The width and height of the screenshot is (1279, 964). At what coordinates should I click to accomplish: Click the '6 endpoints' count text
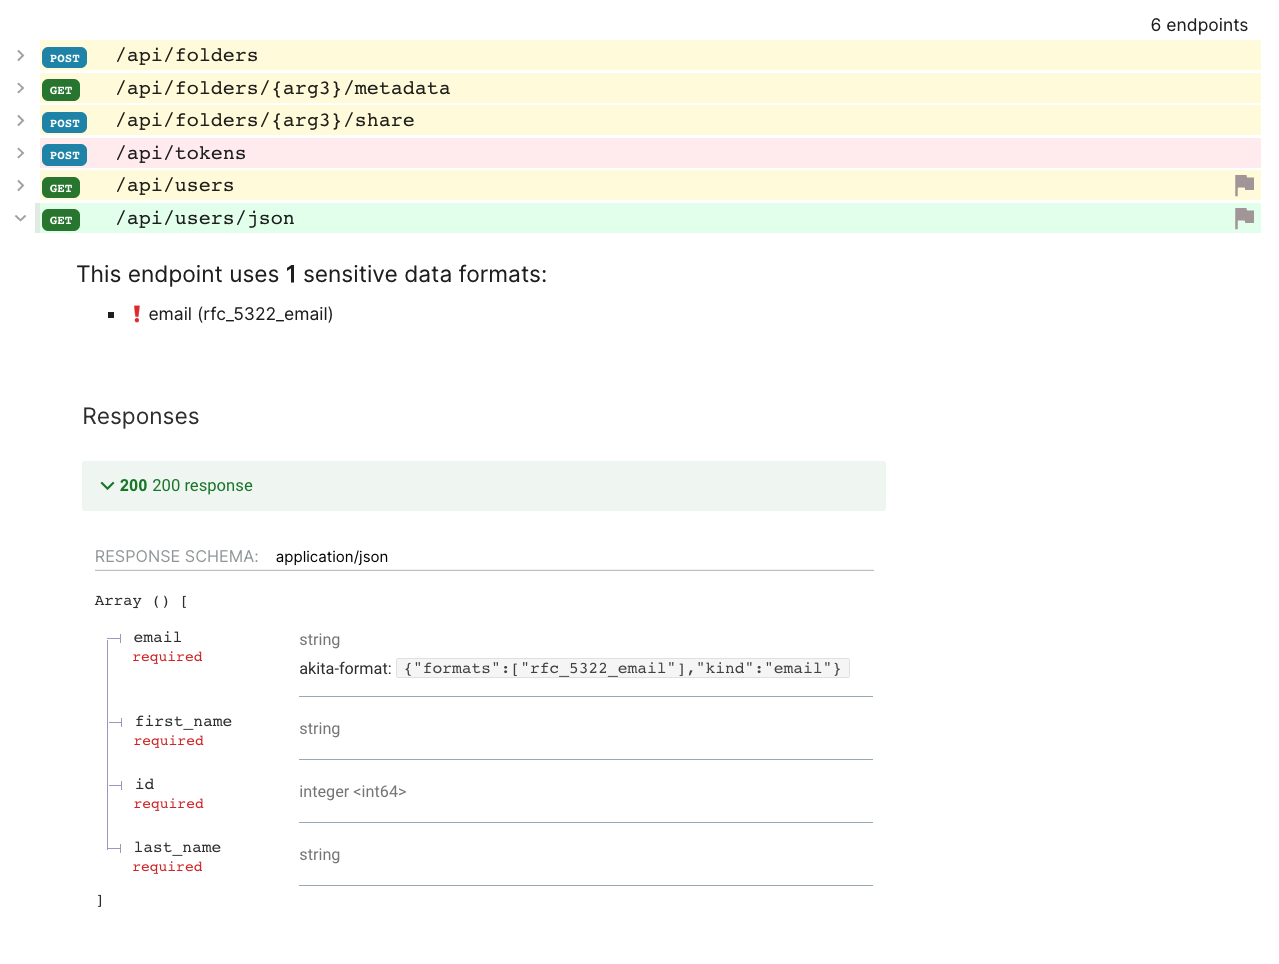[1199, 25]
